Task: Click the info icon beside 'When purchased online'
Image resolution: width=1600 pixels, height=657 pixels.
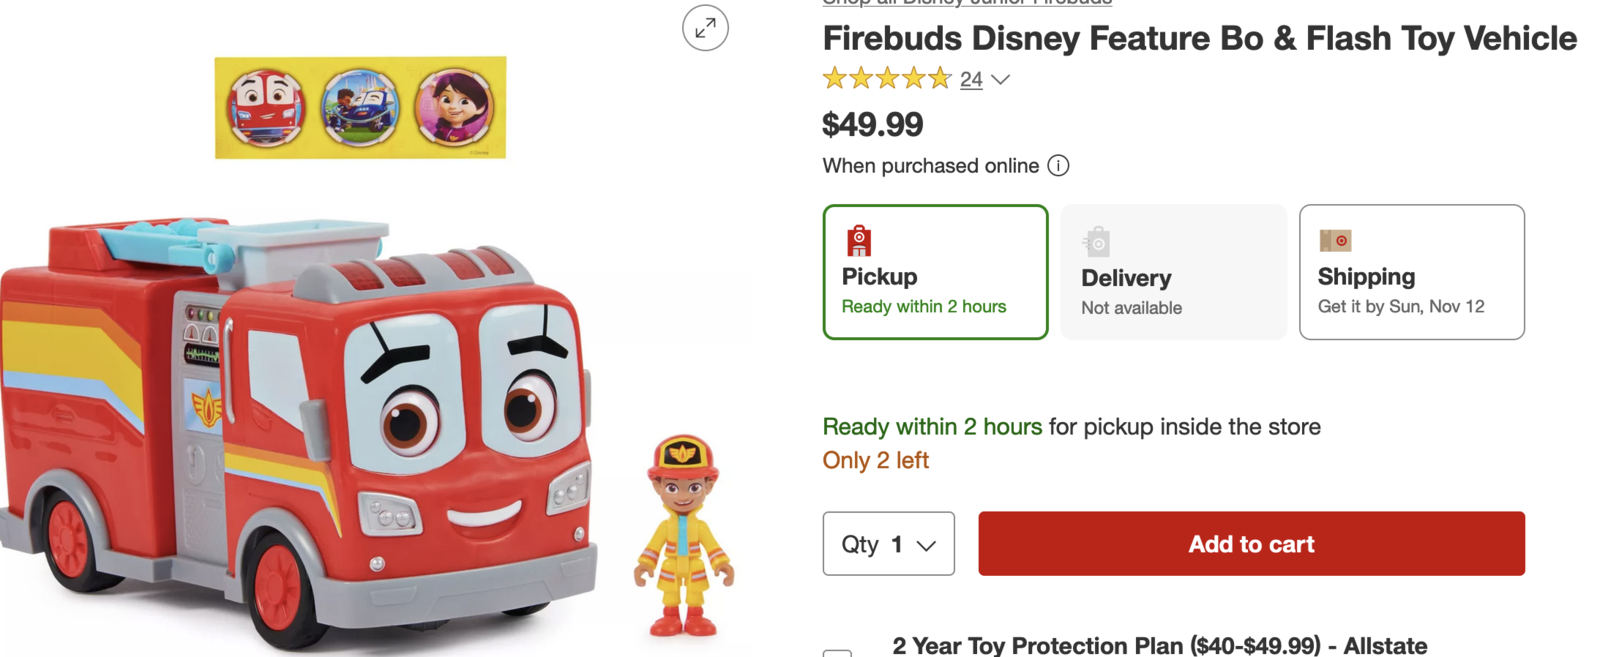Action: (1058, 166)
